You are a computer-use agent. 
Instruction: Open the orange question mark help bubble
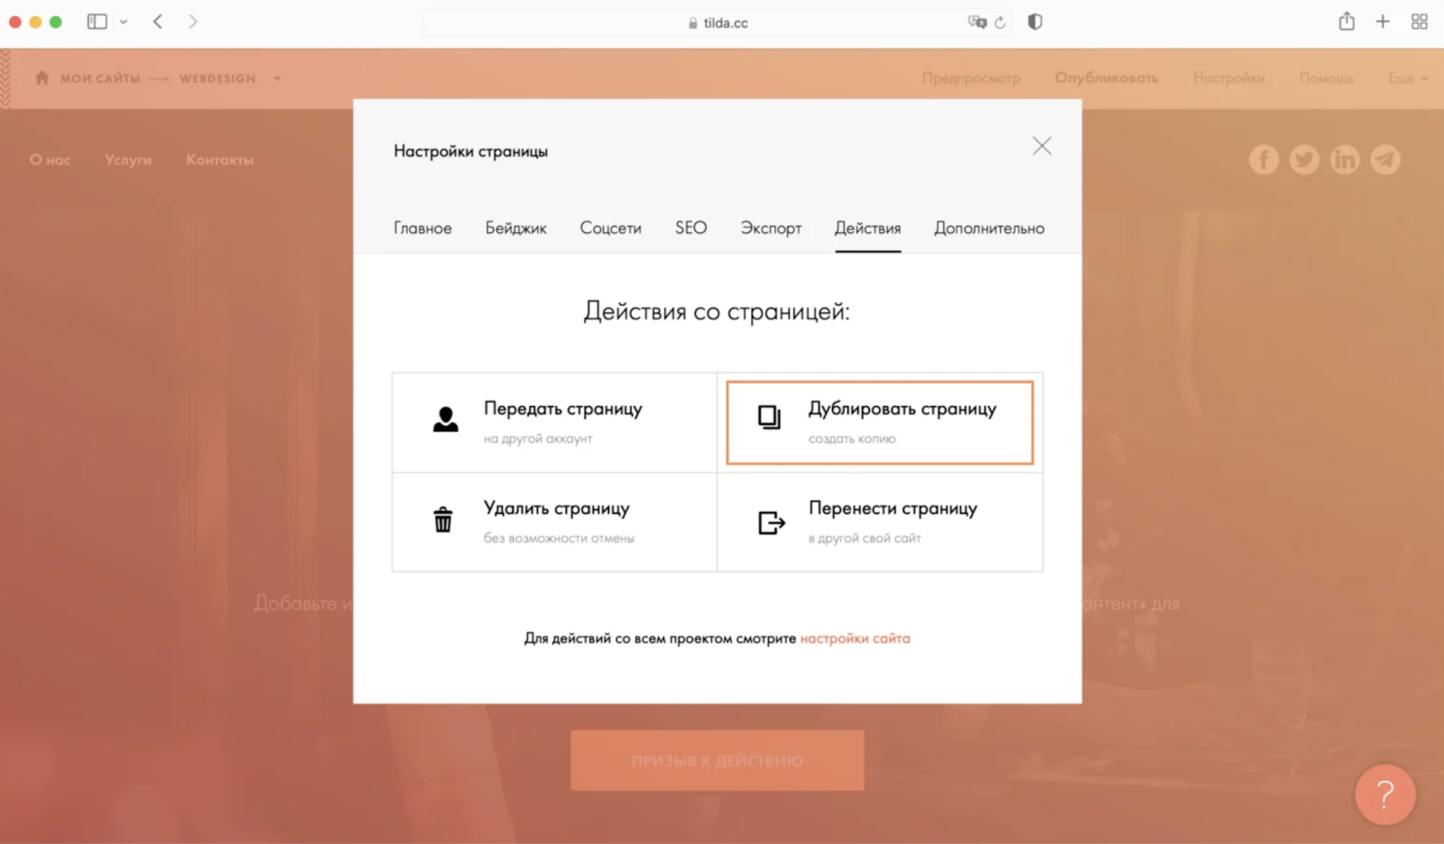1385,795
